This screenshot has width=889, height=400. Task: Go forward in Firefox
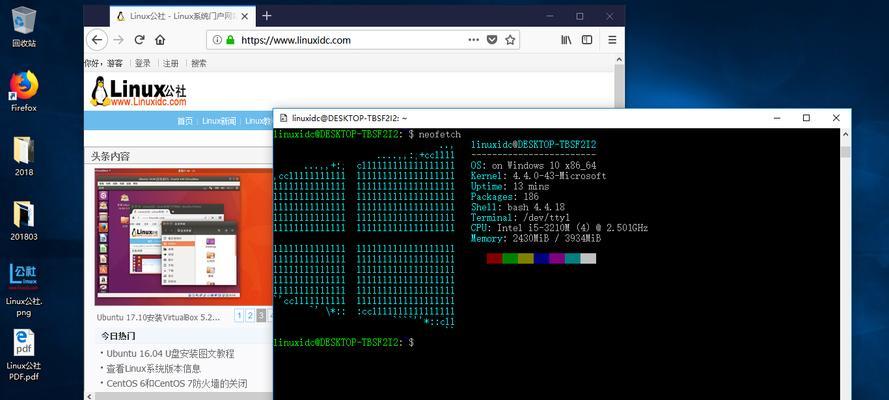tap(118, 40)
